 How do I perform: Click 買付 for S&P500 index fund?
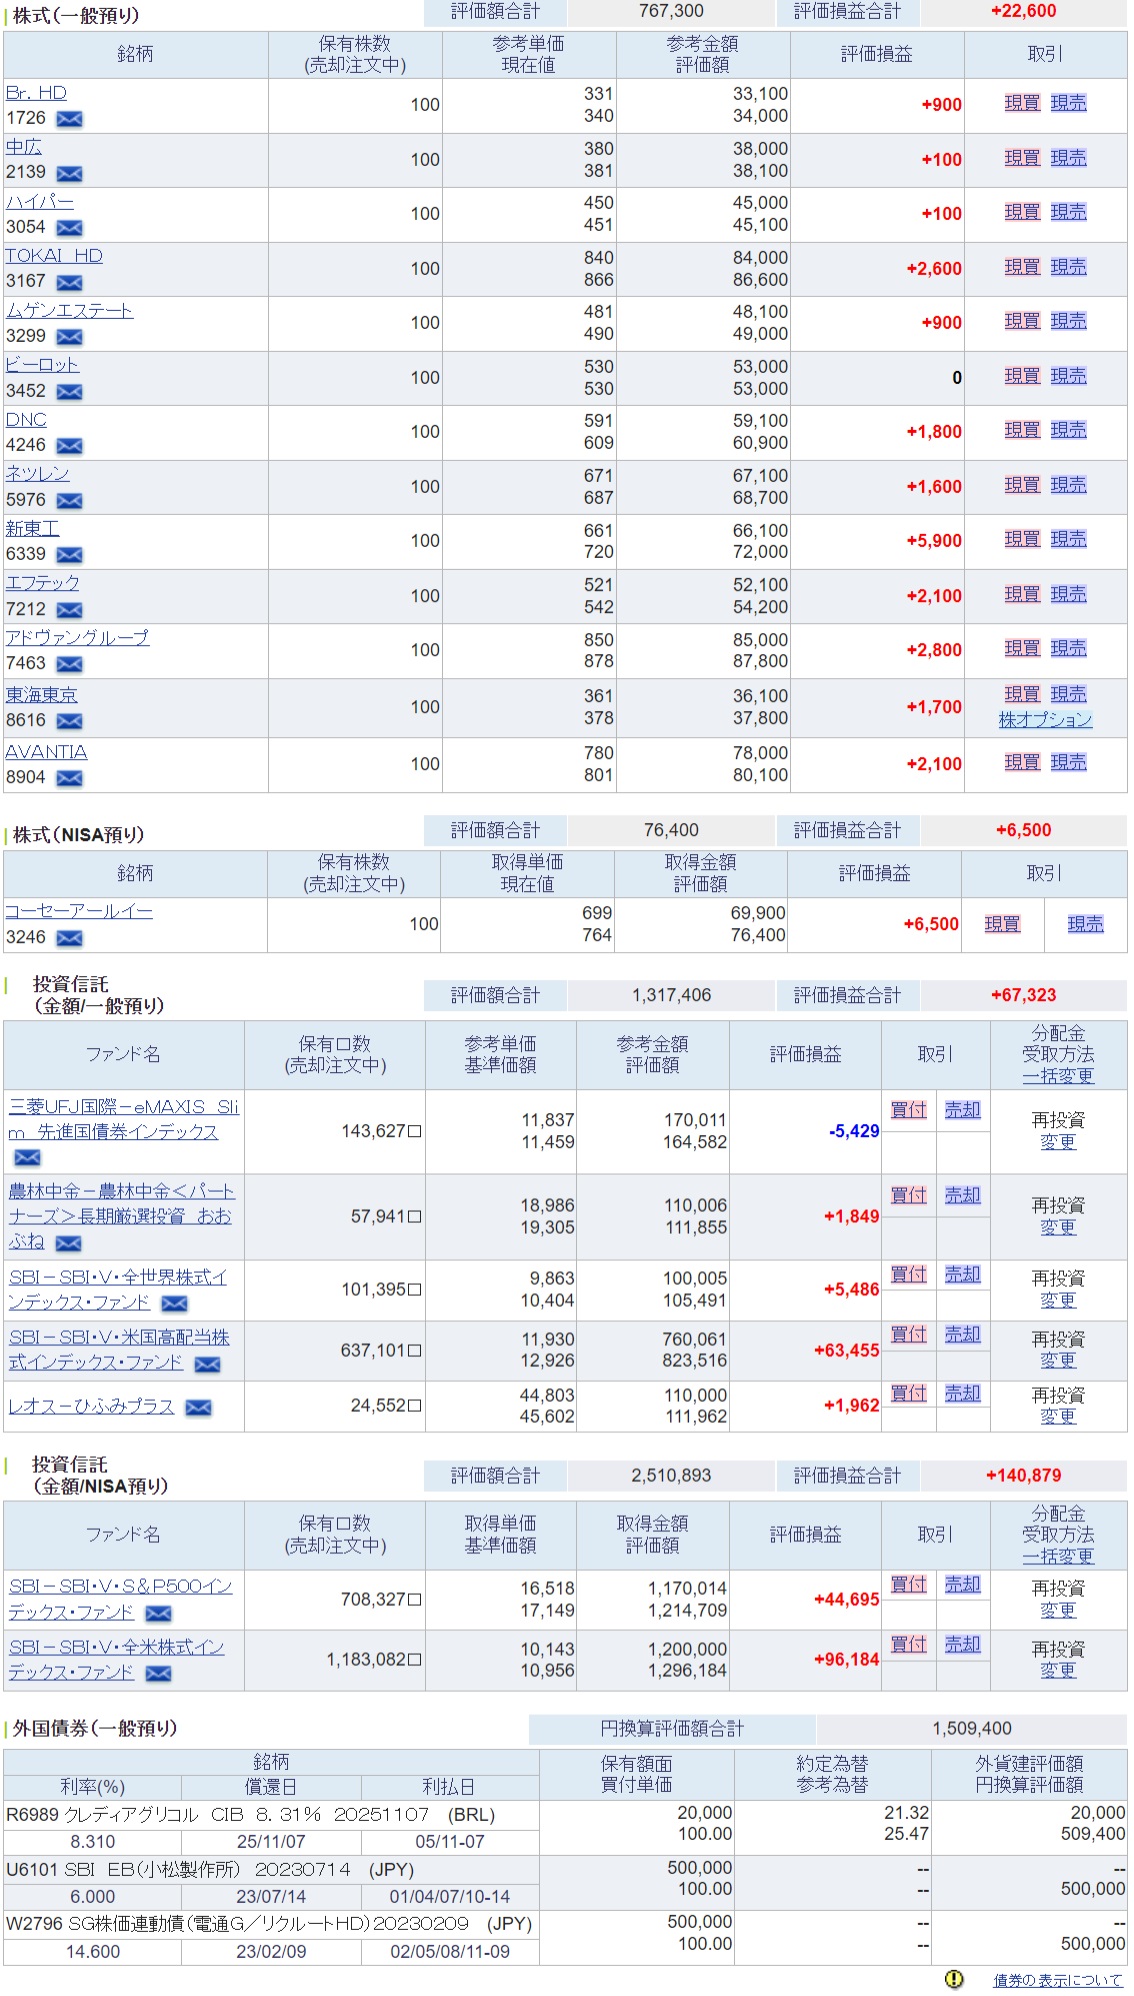point(909,1584)
